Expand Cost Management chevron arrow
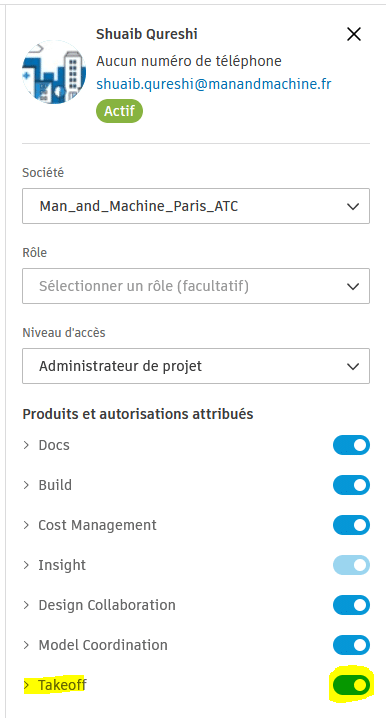Viewport: 386px width, 718px height. click(x=26, y=525)
